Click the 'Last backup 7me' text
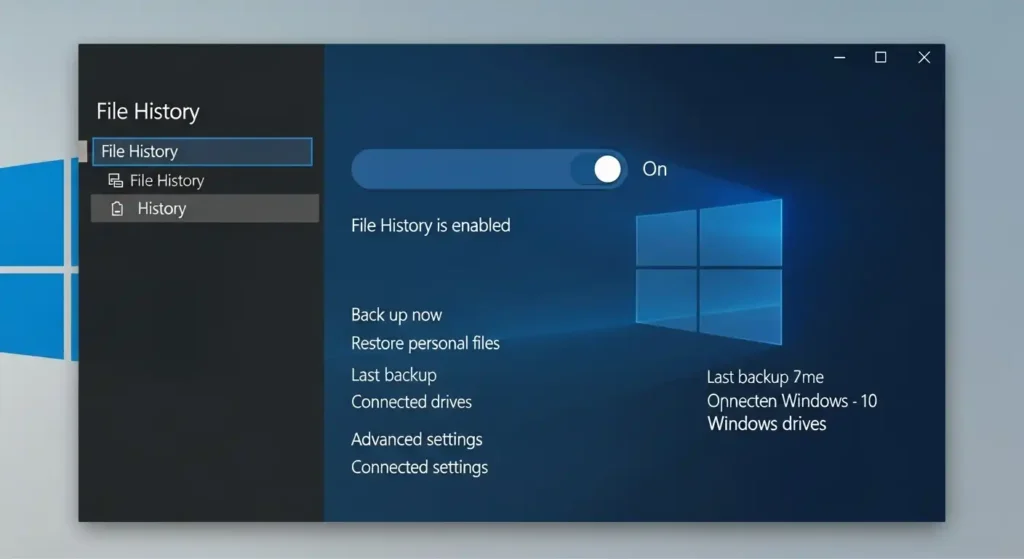The height and width of the screenshot is (559, 1024). click(765, 377)
